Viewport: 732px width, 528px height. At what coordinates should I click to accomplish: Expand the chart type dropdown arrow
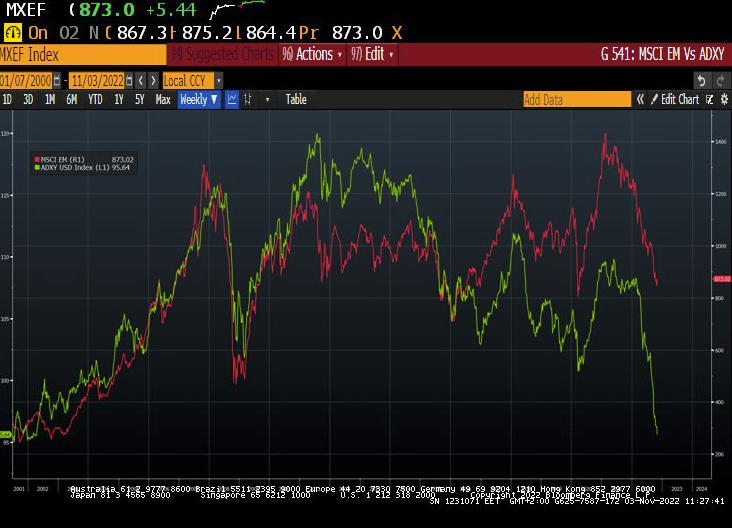[267, 99]
